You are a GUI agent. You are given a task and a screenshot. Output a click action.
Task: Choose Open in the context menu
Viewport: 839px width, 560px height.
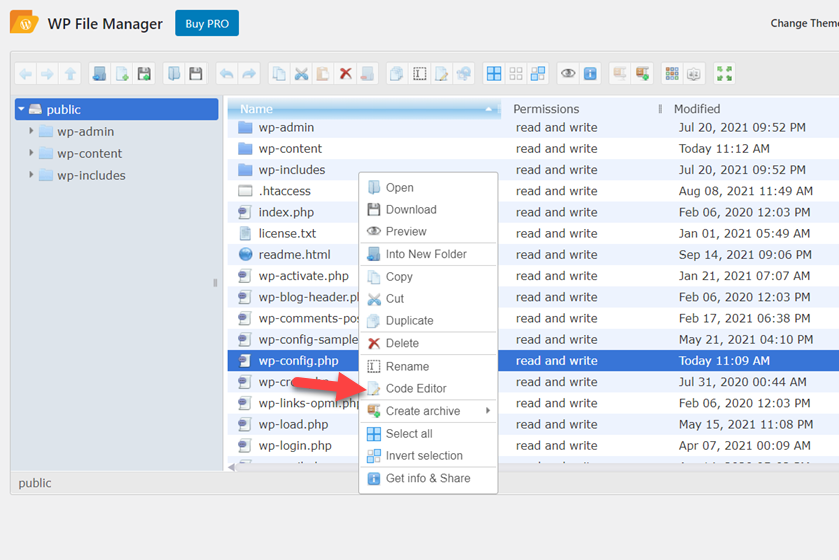[x=428, y=188]
